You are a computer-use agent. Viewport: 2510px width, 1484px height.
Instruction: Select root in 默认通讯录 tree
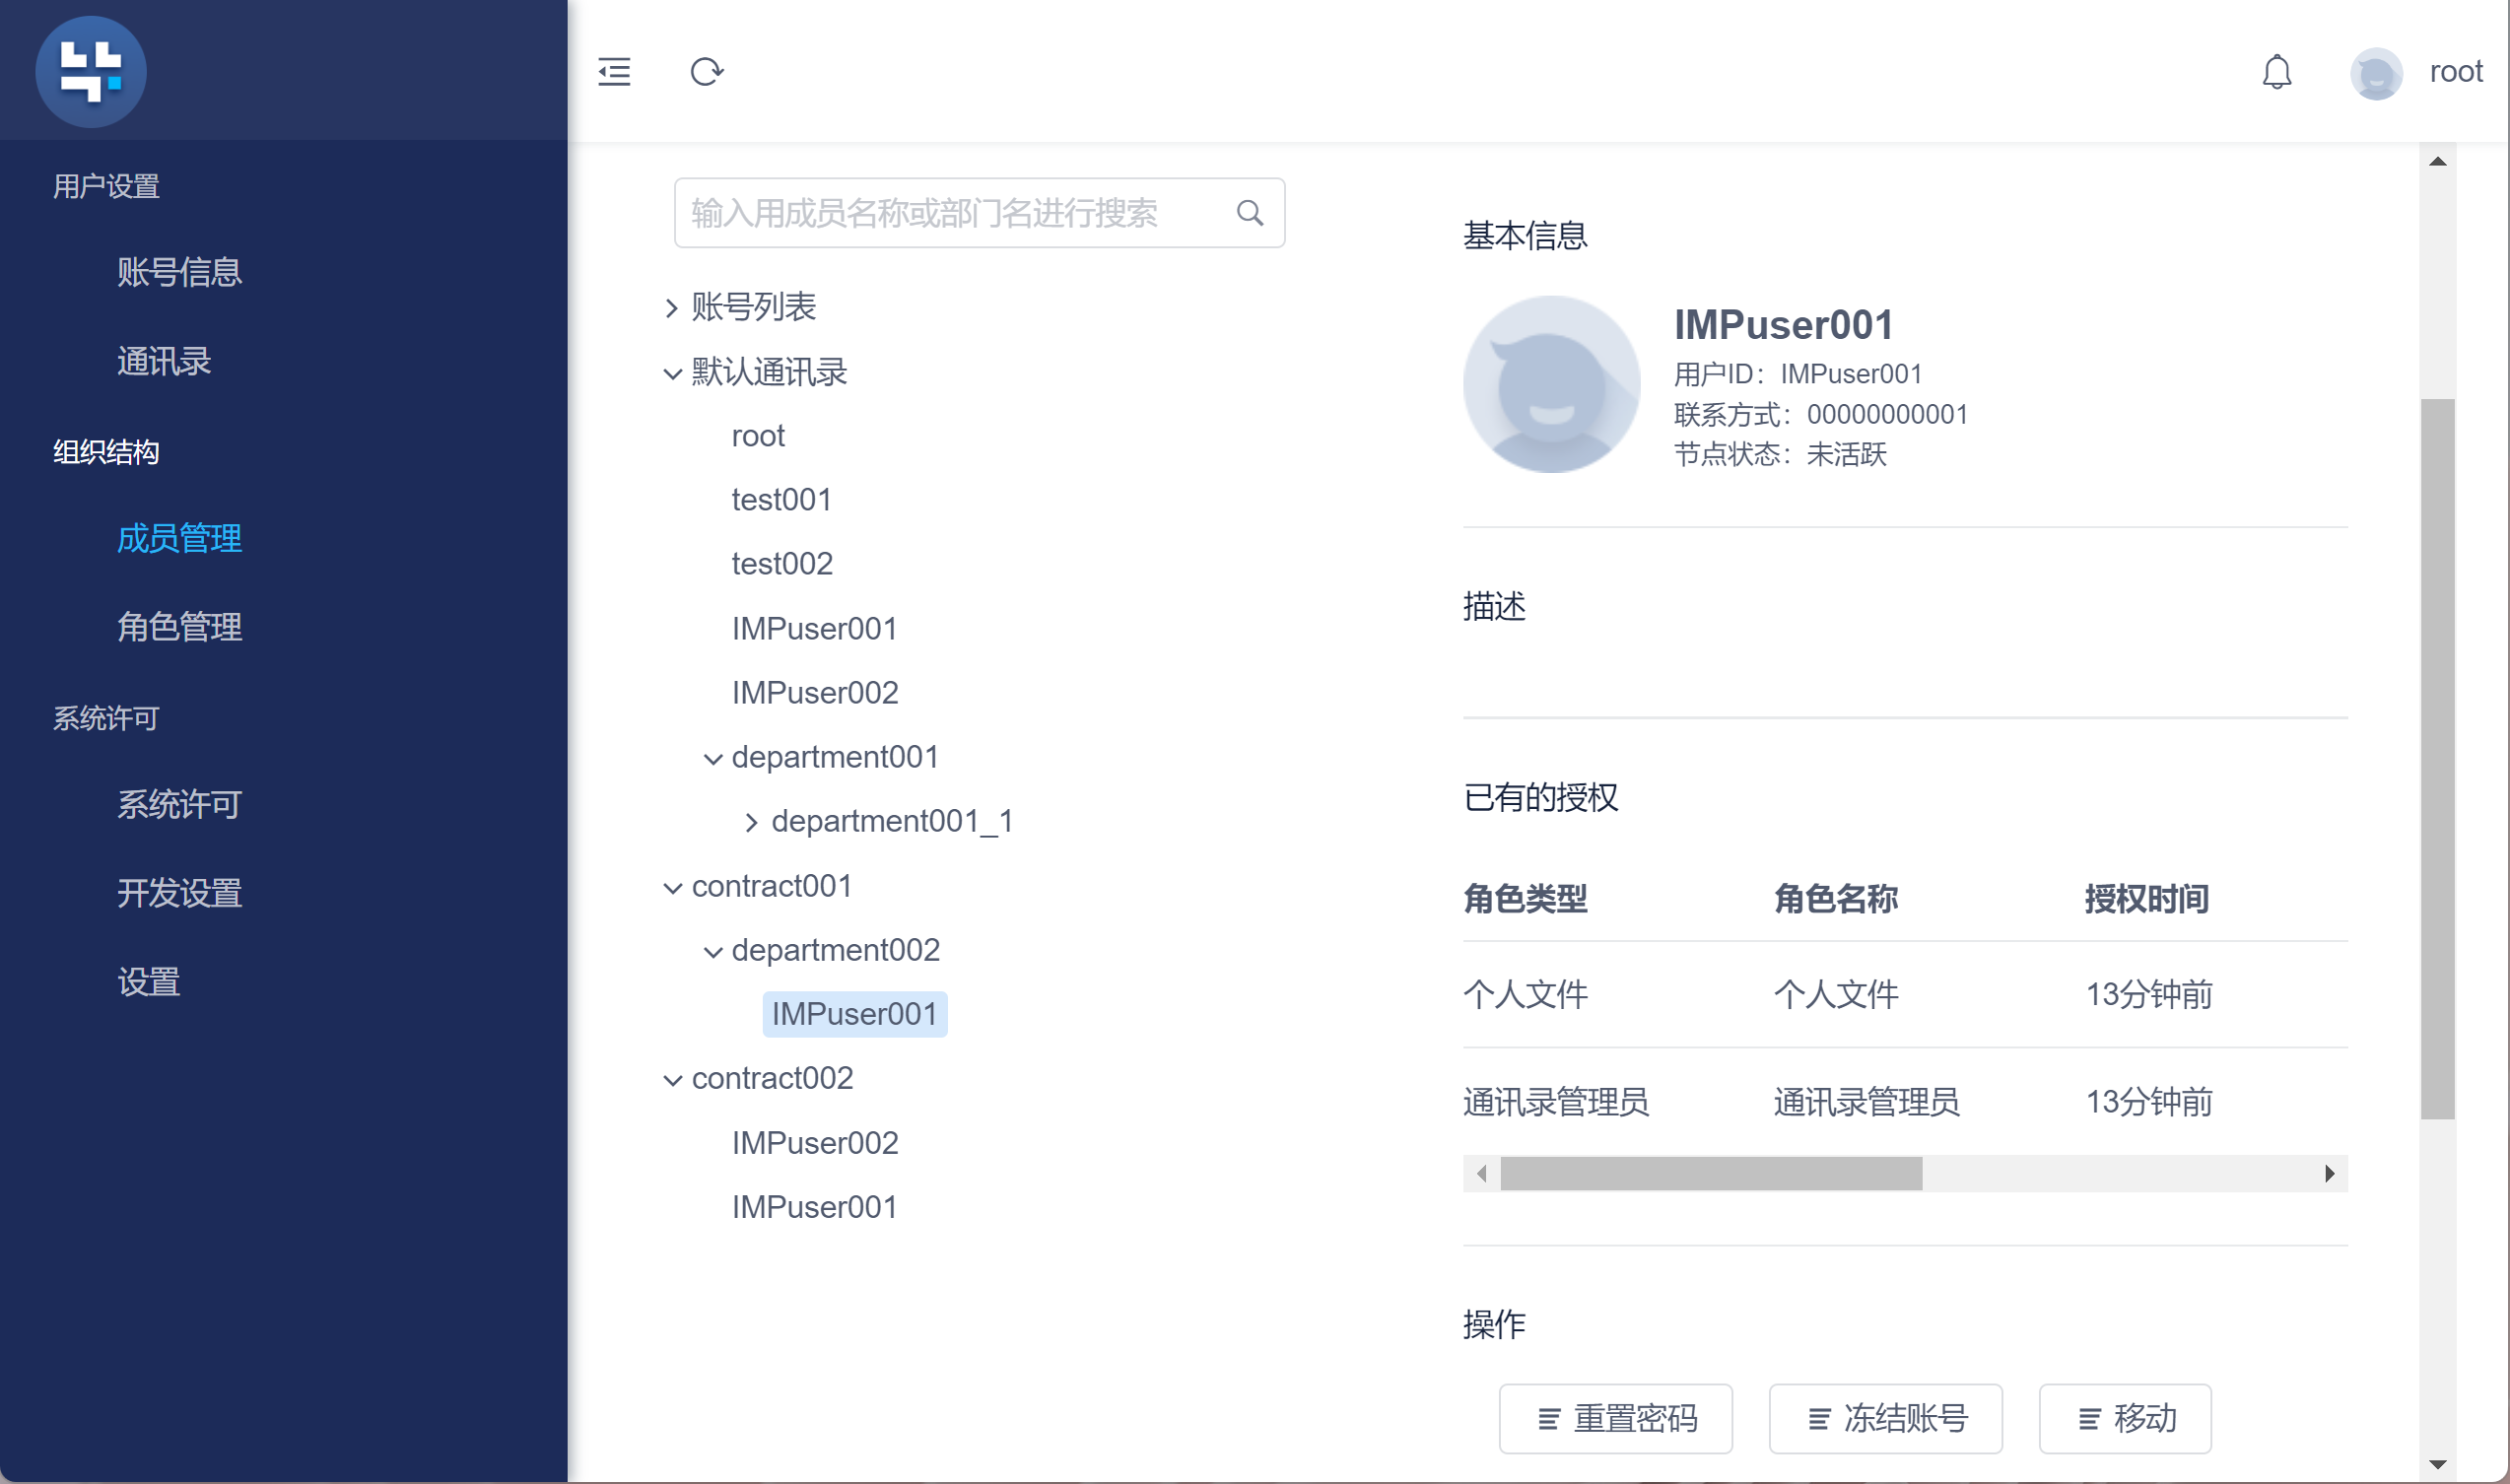pyautogui.click(x=758, y=436)
